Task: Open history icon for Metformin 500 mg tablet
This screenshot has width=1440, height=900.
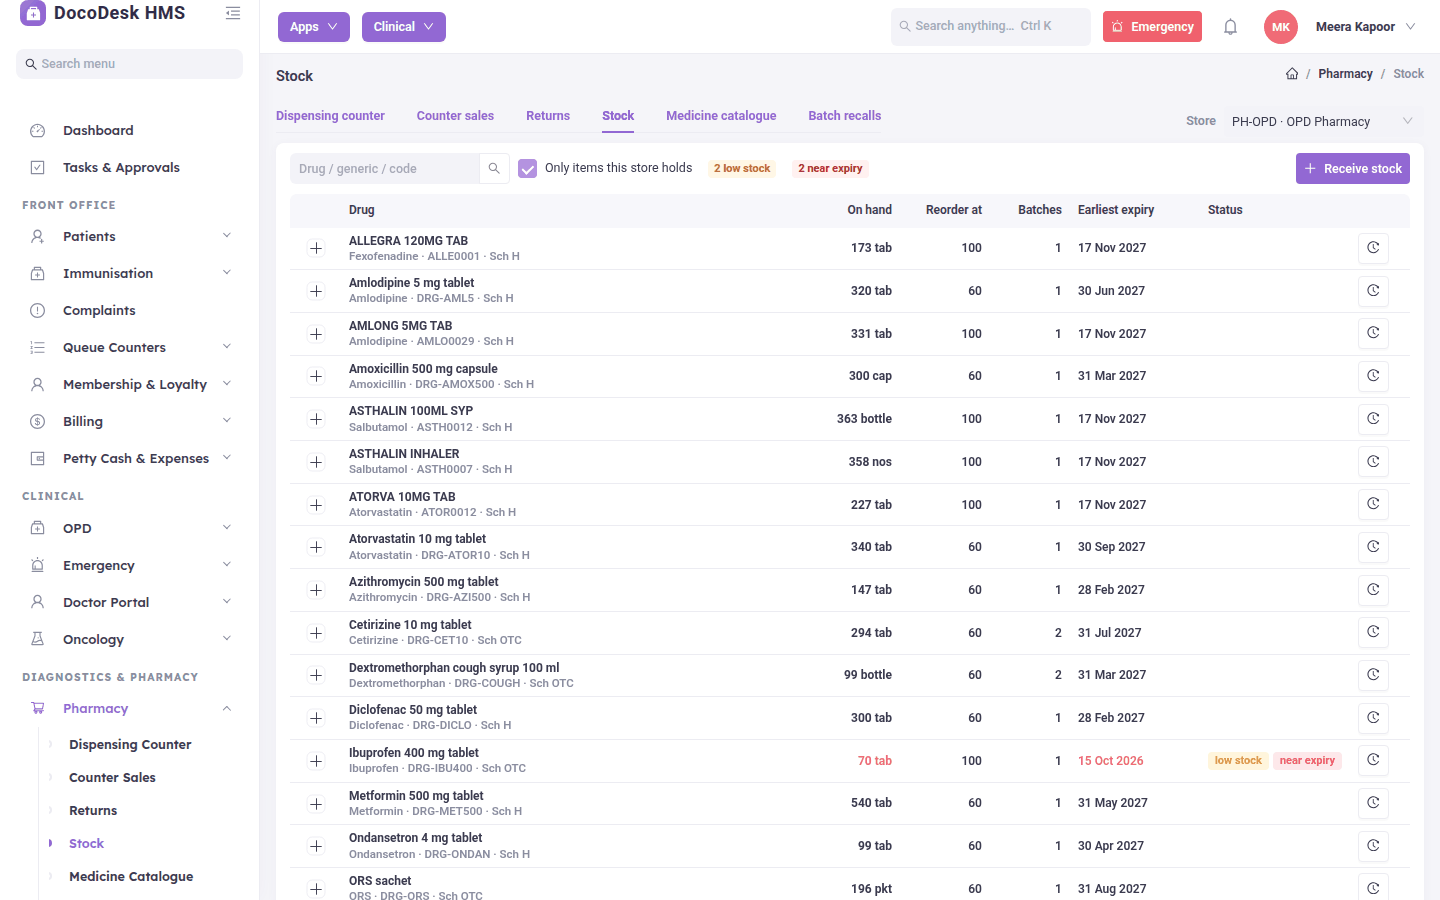Action: [1373, 803]
